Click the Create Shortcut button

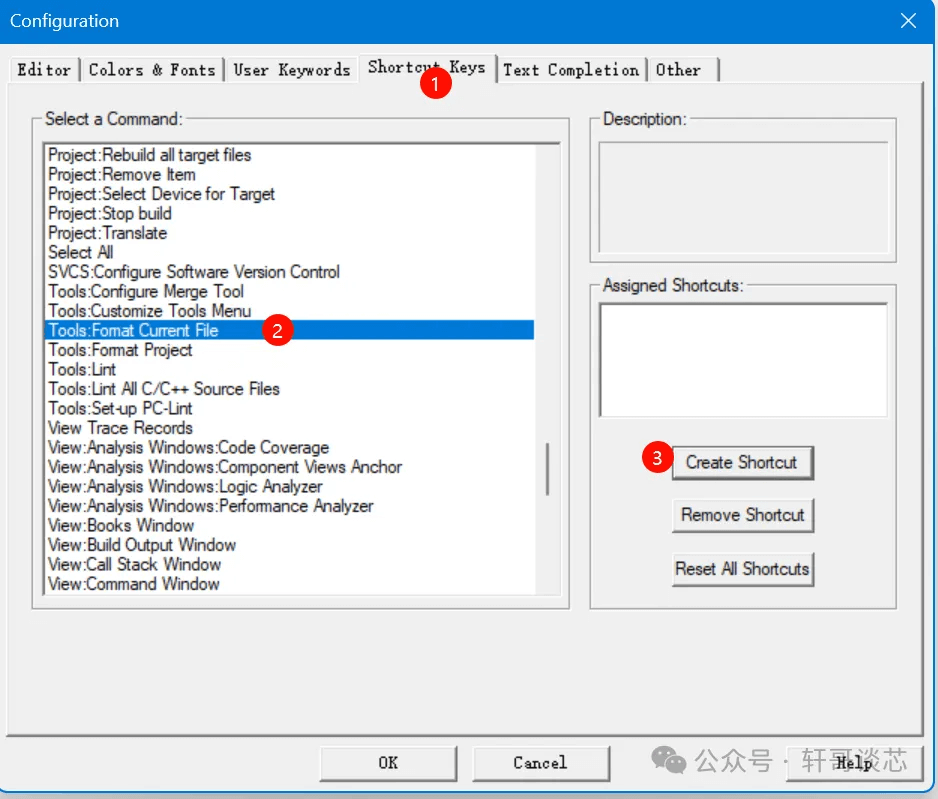coord(741,463)
